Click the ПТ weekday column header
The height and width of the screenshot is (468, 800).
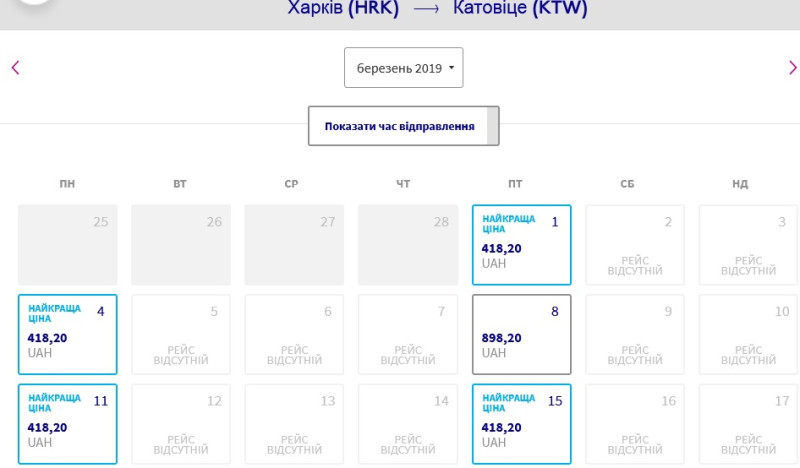pyautogui.click(x=515, y=184)
